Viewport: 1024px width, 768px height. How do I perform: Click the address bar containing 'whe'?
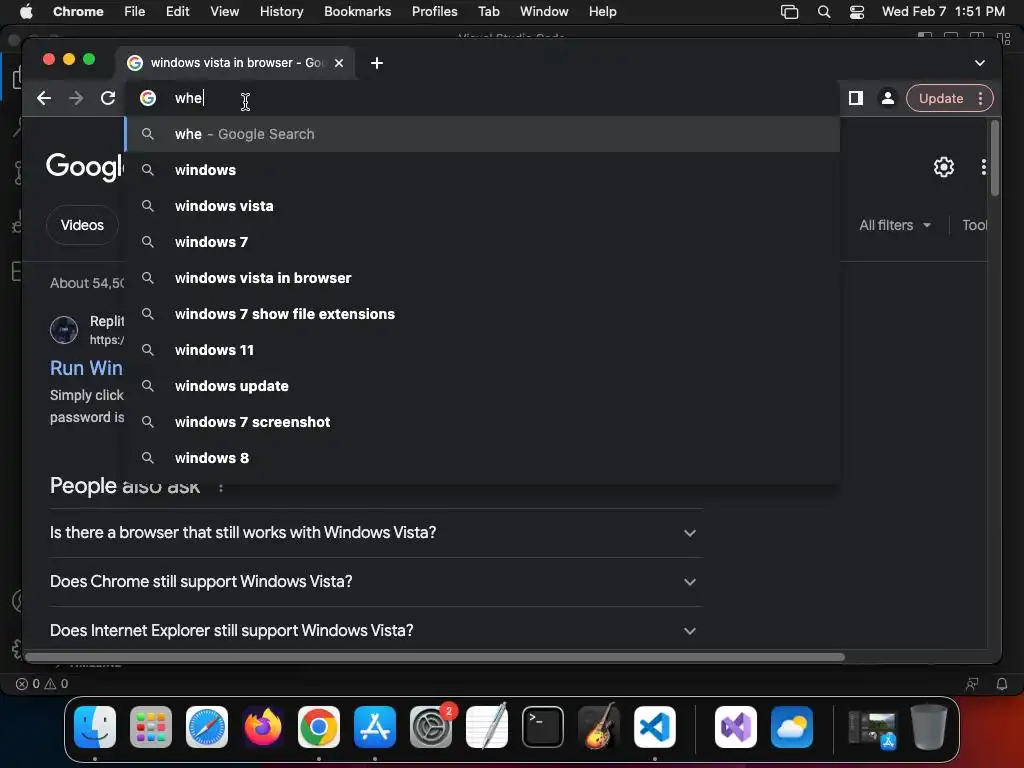483,98
